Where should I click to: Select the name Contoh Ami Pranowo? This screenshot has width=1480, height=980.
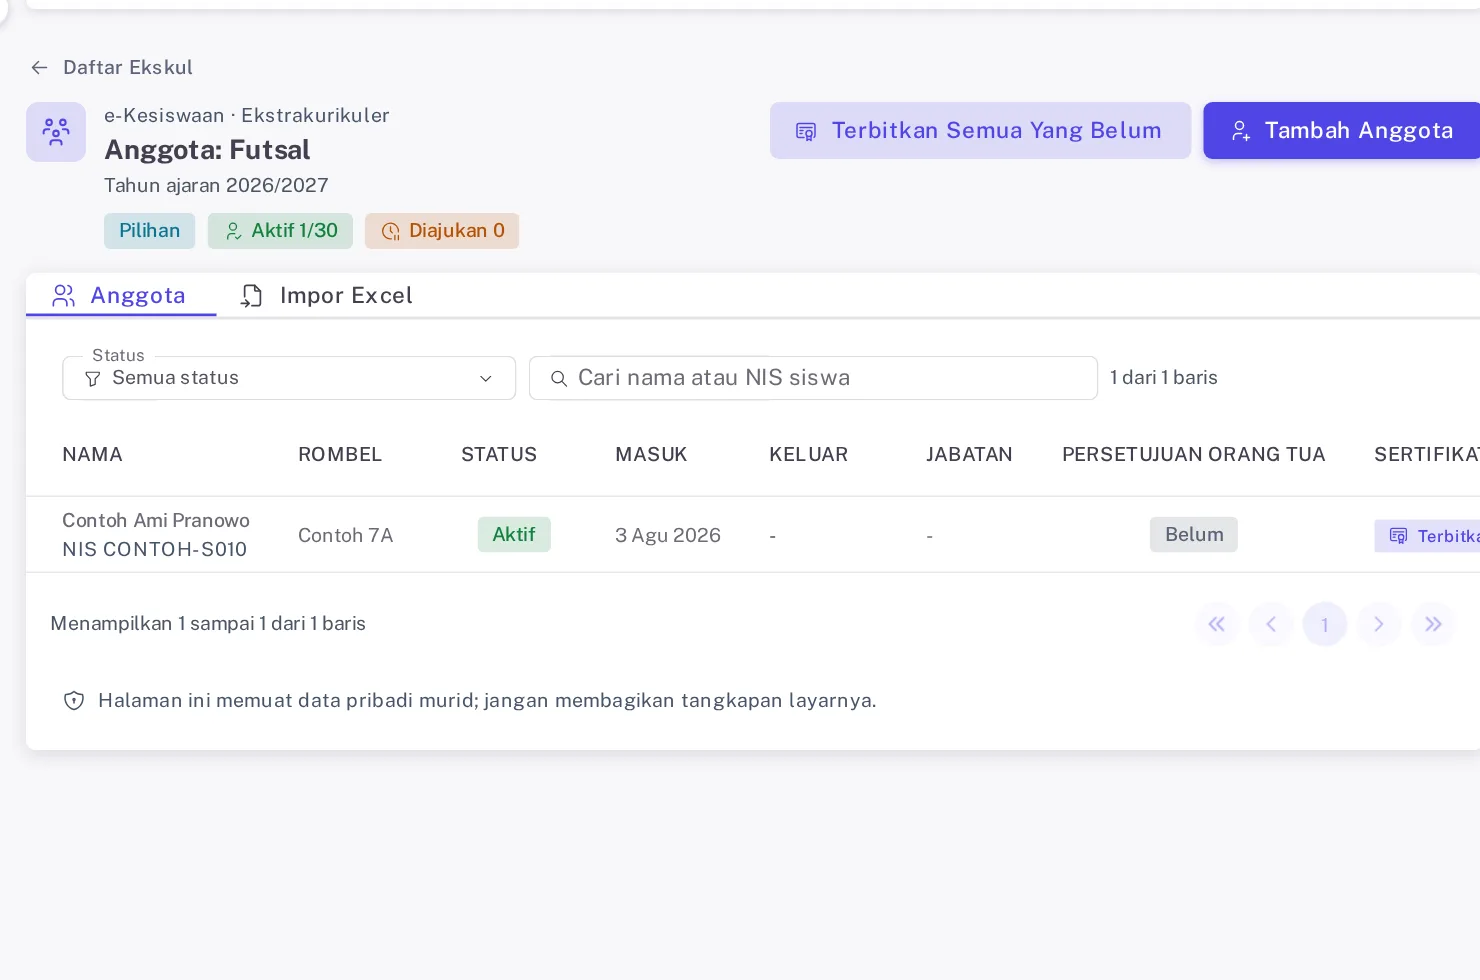156,520
